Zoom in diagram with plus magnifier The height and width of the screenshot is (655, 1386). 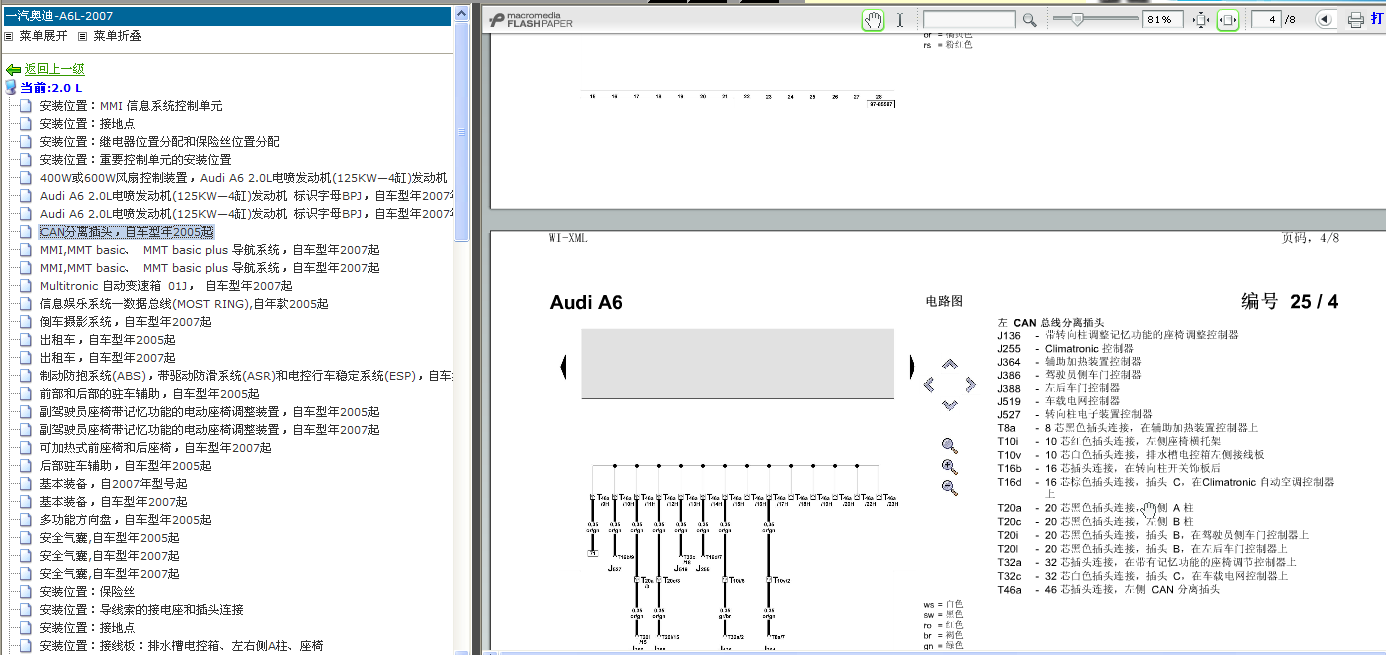point(949,466)
